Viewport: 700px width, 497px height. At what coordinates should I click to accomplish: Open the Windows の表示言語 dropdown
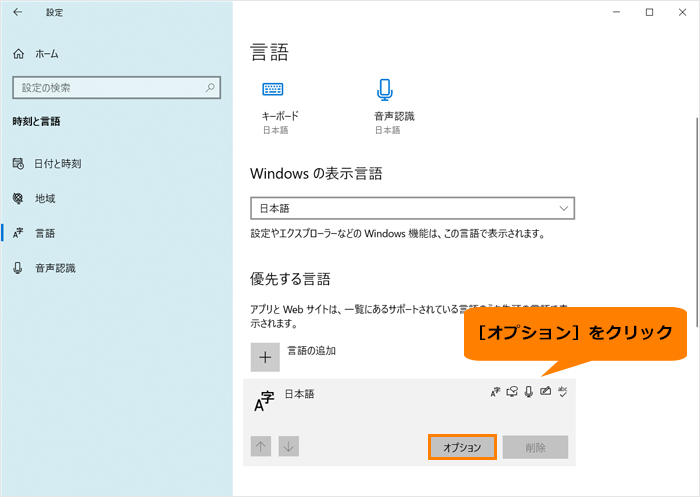pos(412,208)
